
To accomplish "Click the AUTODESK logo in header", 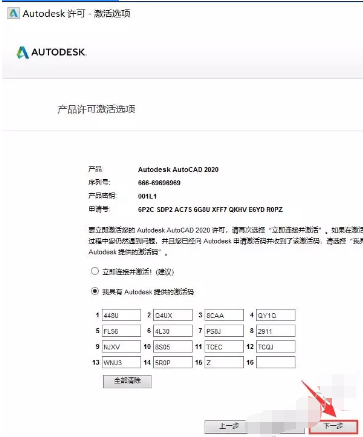I will (x=52, y=52).
